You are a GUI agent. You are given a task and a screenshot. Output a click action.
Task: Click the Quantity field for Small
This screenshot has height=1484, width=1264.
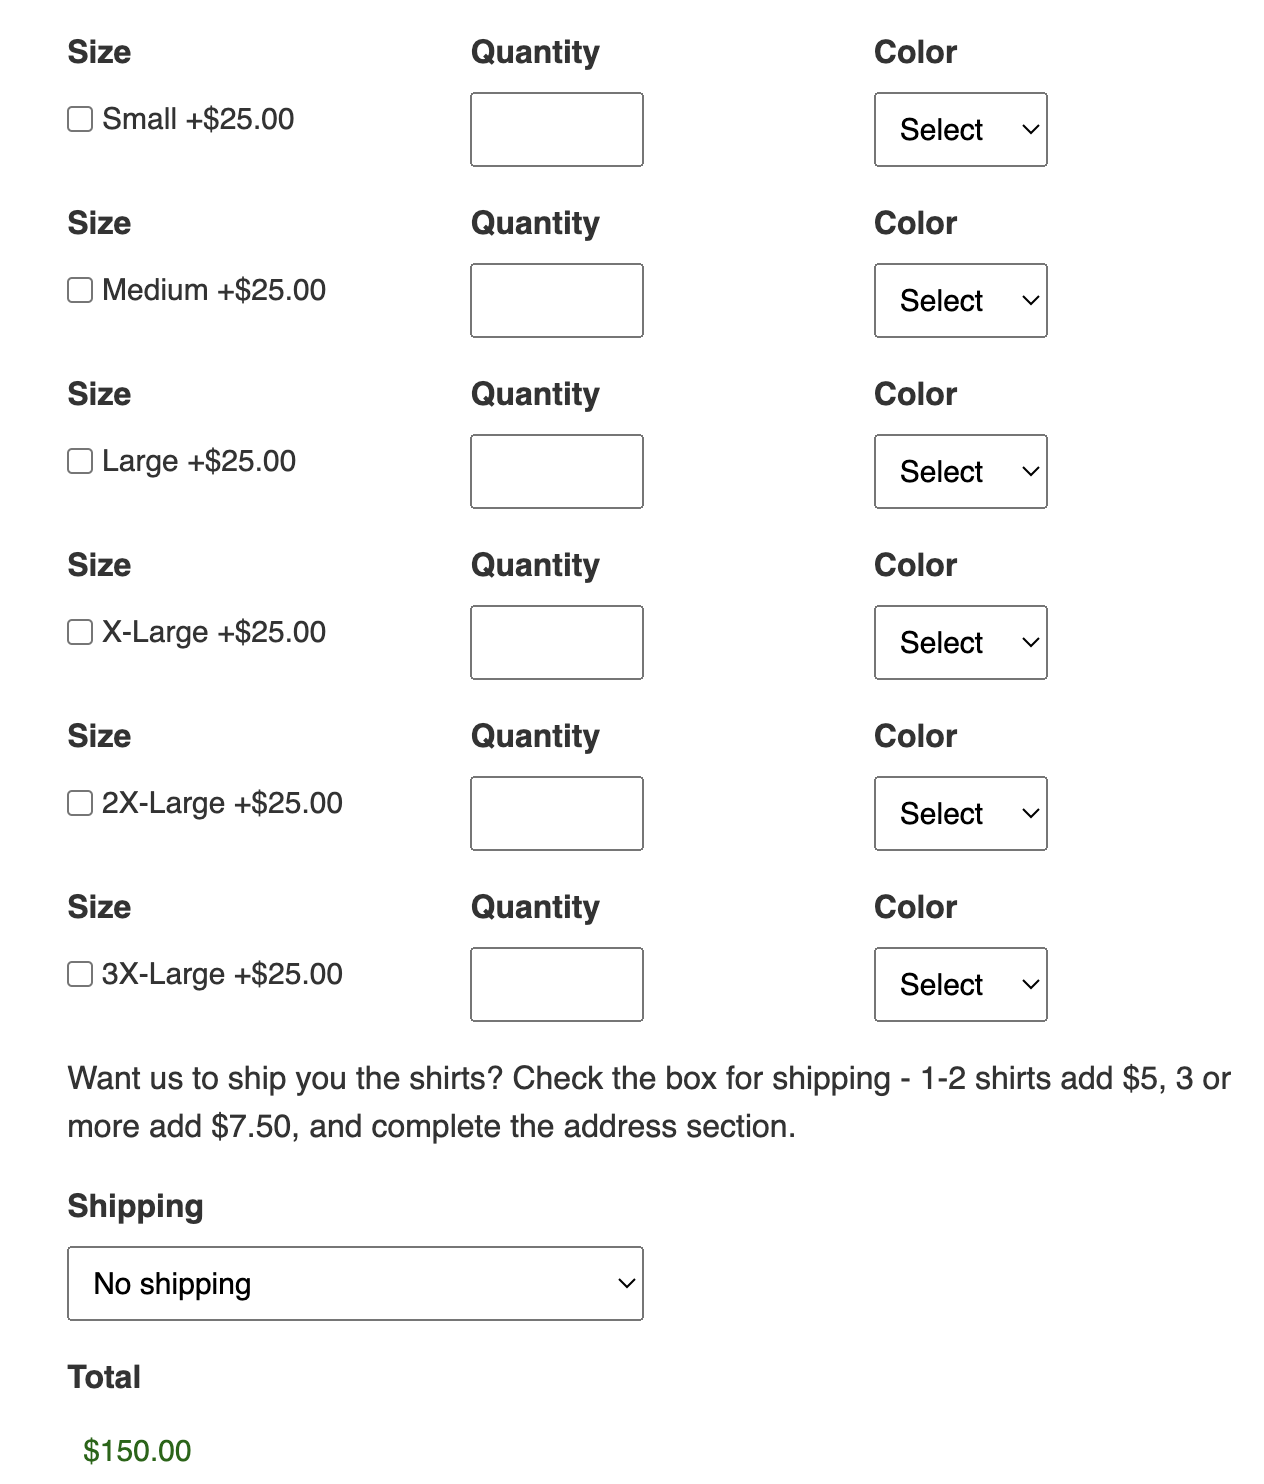click(x=556, y=130)
